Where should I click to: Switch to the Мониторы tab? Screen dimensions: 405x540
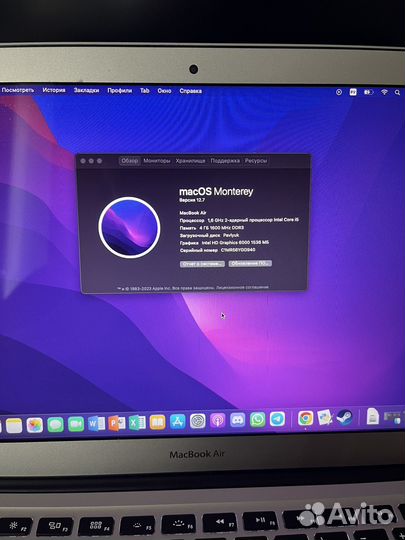tap(157, 161)
